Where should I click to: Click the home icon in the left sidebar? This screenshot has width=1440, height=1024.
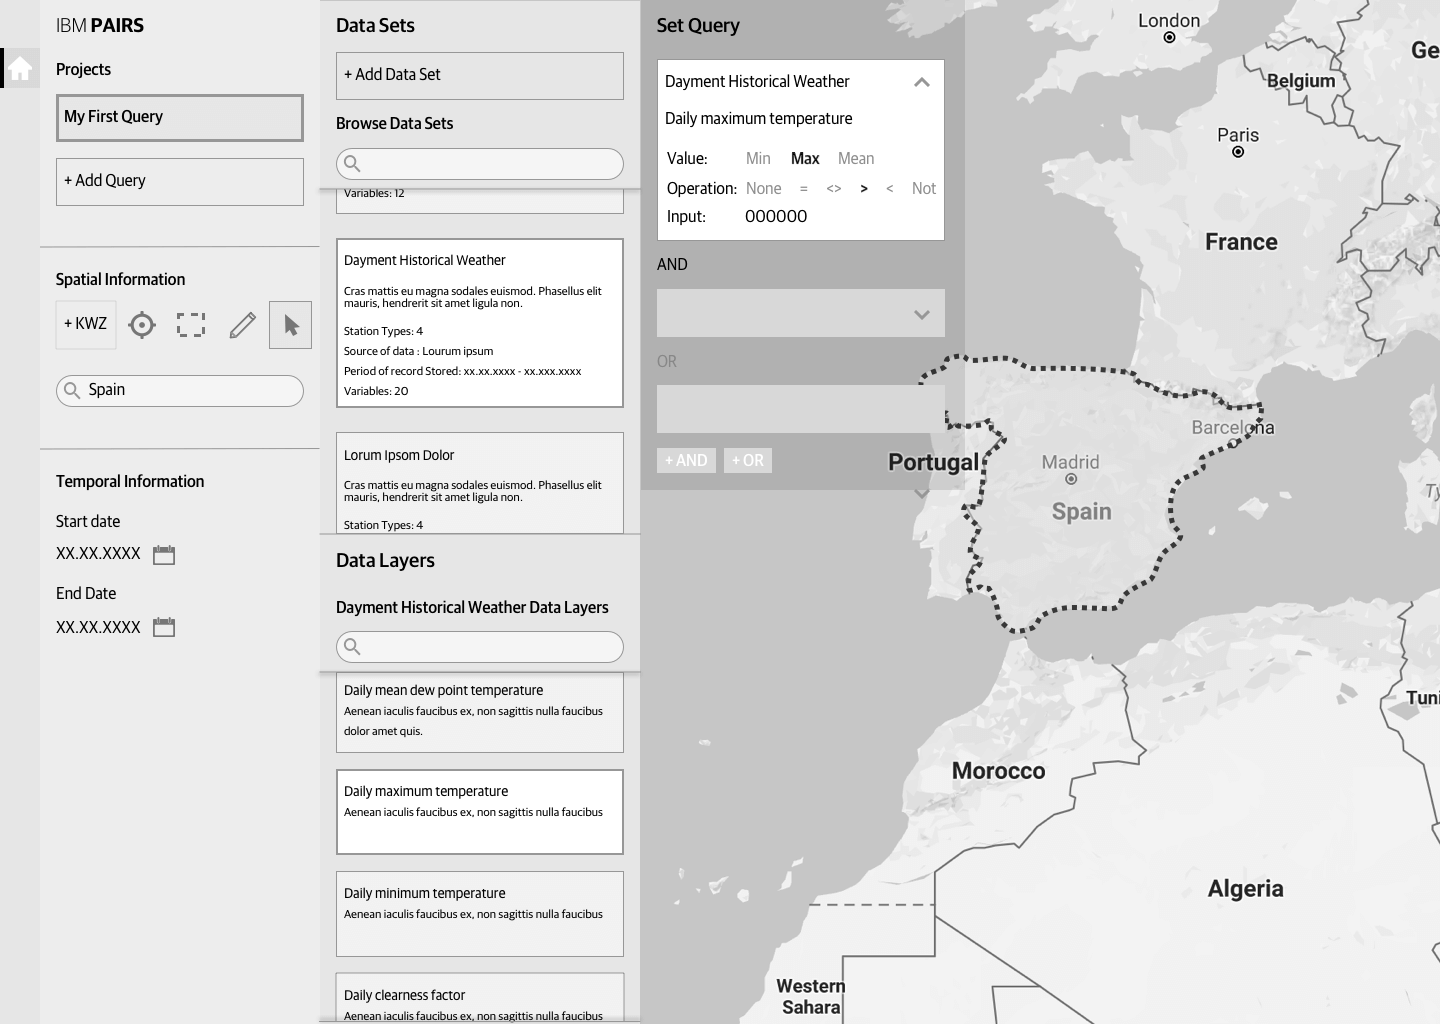pos(20,67)
